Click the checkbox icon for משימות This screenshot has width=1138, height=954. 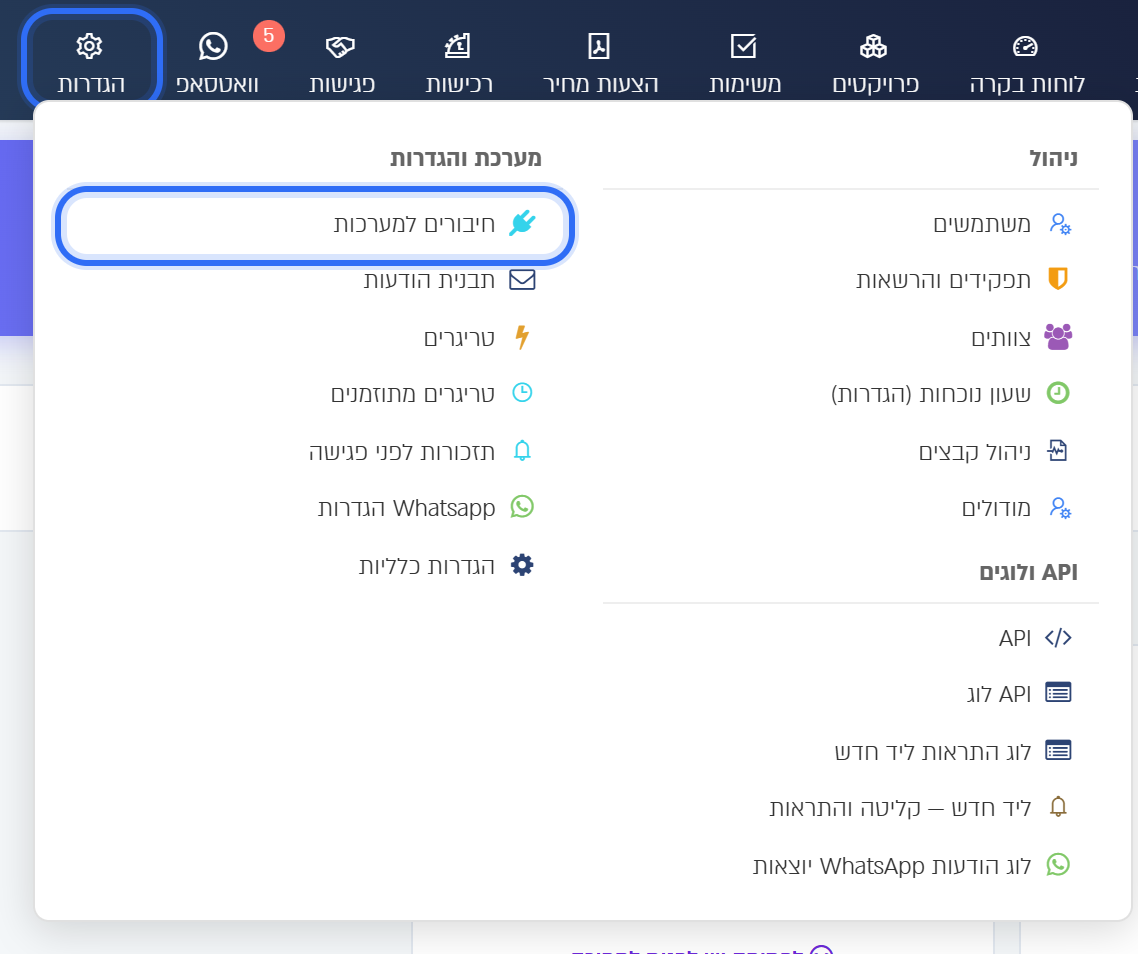point(743,46)
